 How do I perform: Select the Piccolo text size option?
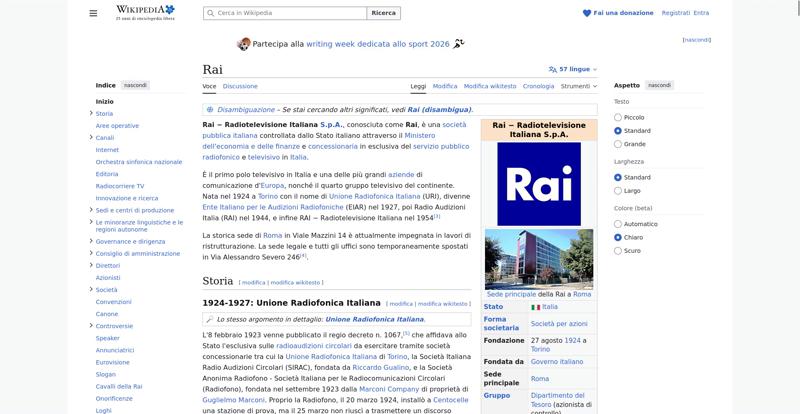point(618,117)
